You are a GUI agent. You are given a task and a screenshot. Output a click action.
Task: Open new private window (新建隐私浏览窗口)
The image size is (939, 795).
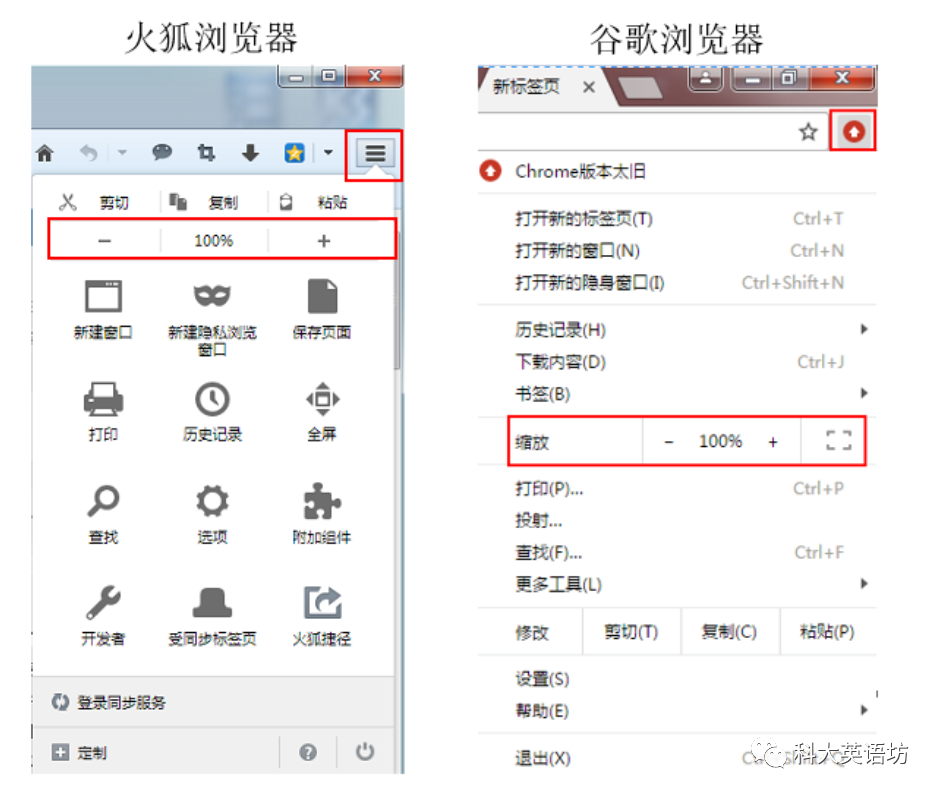coord(212,312)
